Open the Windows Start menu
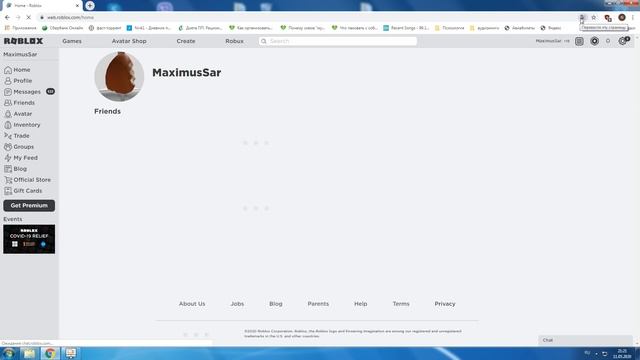The width and height of the screenshot is (640, 360). pos(9,353)
